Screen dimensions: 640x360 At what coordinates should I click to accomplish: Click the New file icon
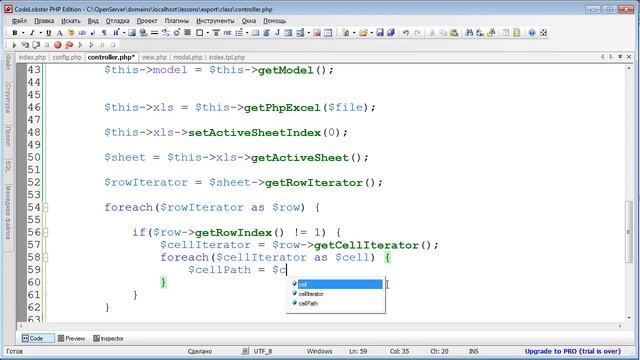(x=345, y=33)
